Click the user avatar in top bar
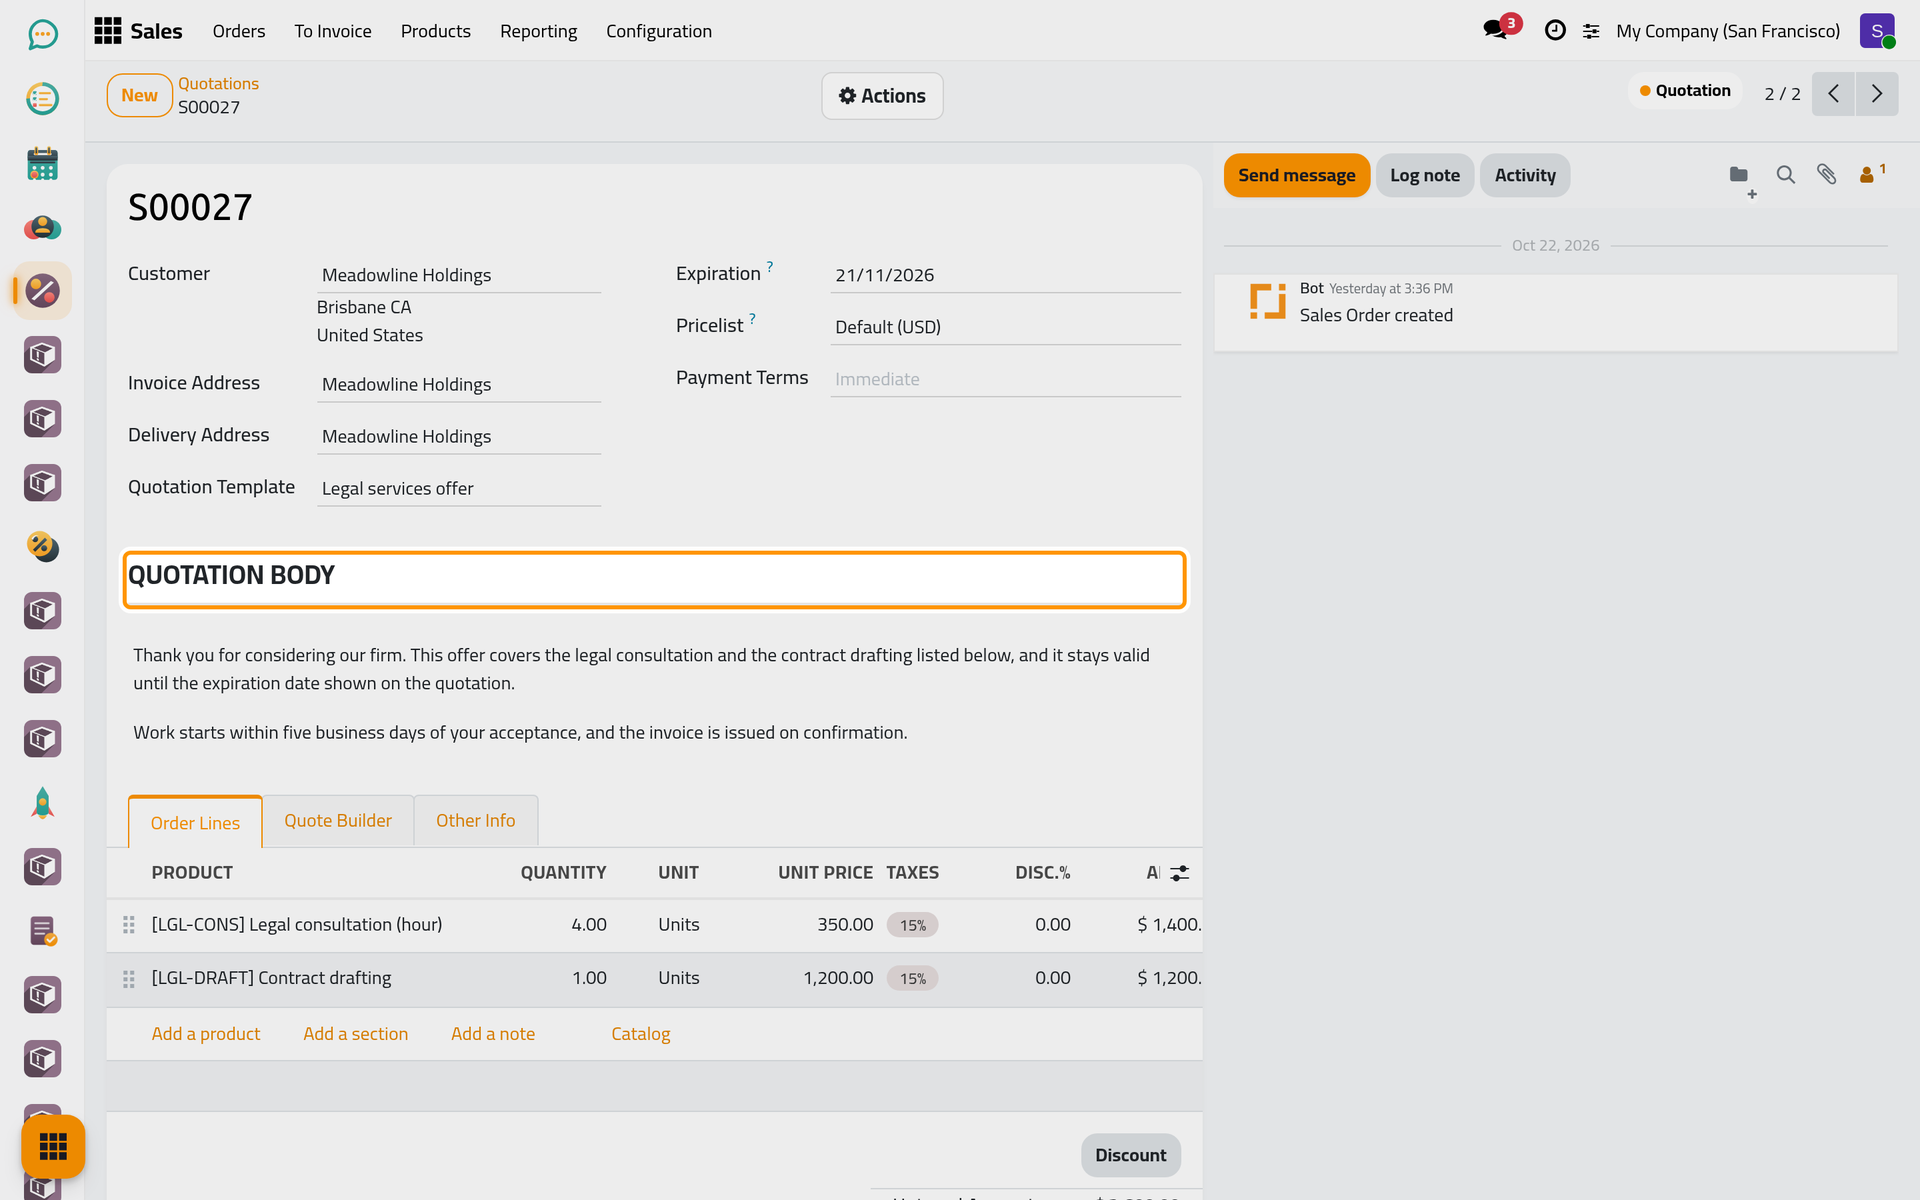Screen dimensions: 1920x1200 coord(1877,31)
